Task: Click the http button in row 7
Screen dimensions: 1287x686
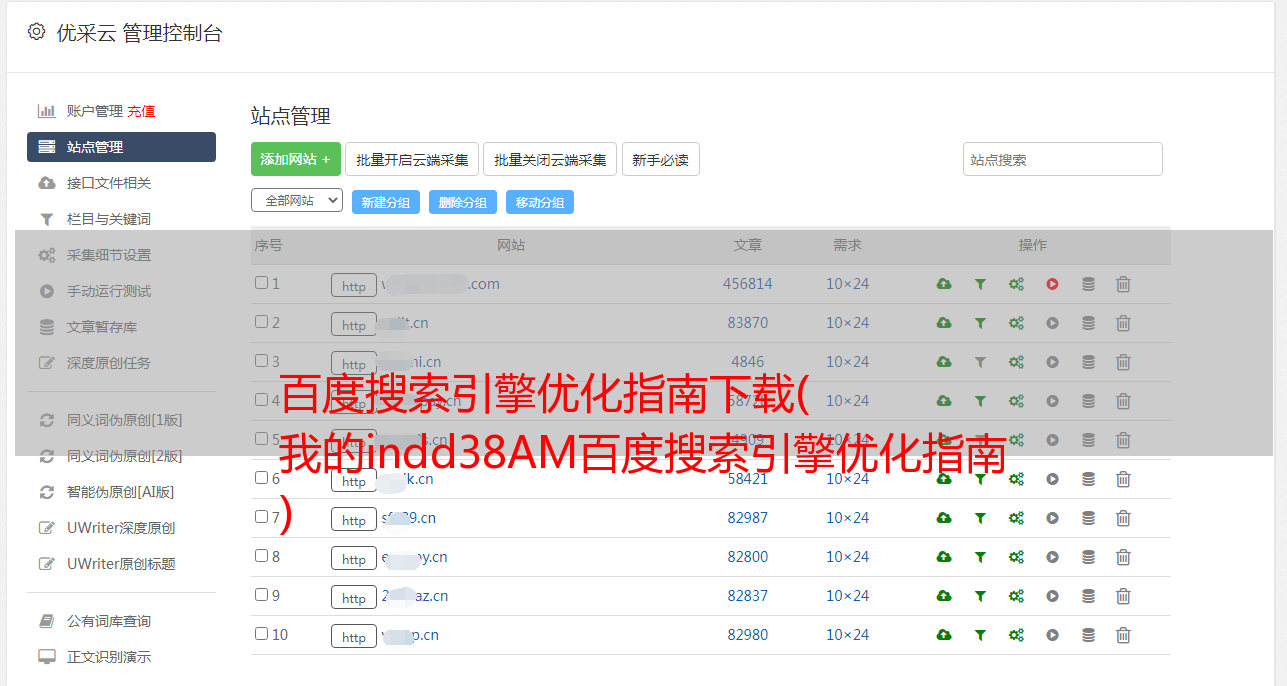Action: coord(354,520)
